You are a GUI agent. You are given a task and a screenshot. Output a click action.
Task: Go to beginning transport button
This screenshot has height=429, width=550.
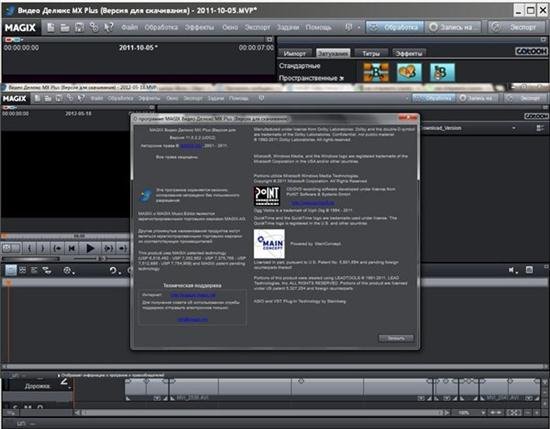(72, 248)
